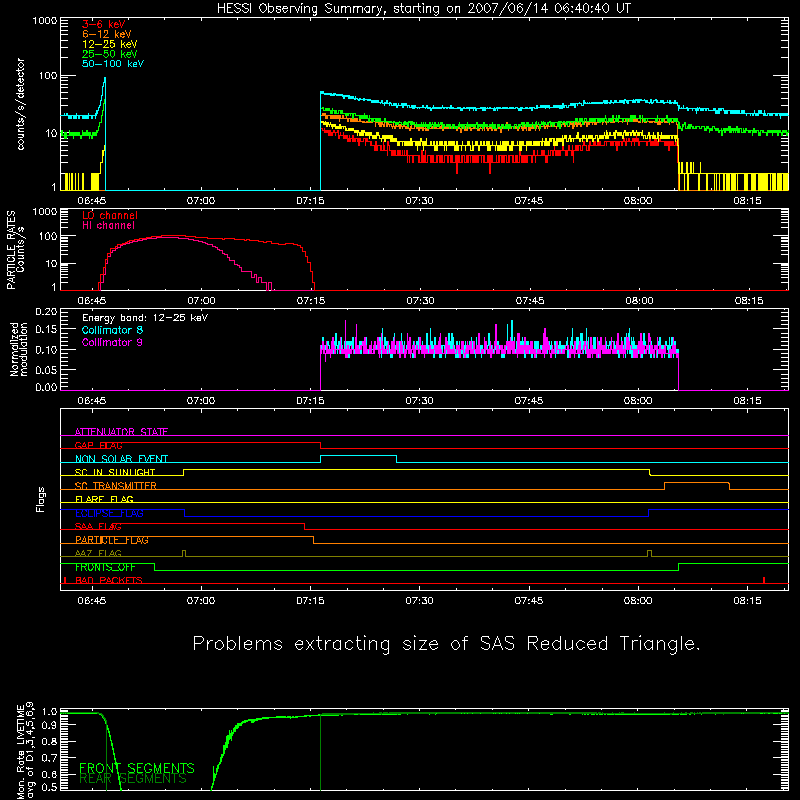Click the NON_SOLAR_EVENT flag label
This screenshot has height=800, width=800.
click(121, 459)
